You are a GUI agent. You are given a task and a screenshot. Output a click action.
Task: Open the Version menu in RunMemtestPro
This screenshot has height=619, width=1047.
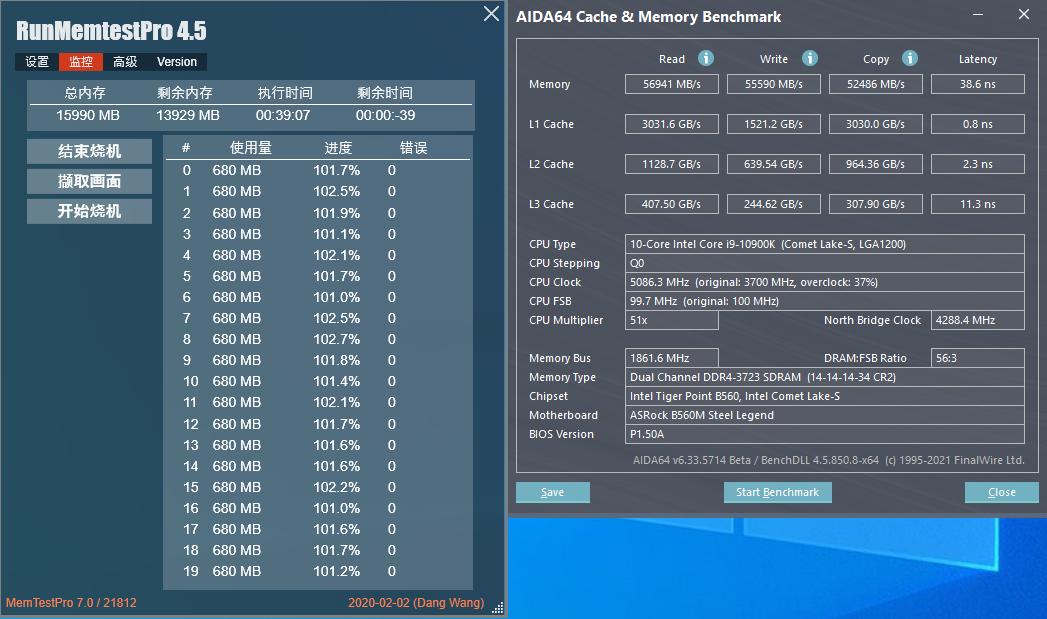tap(176, 61)
